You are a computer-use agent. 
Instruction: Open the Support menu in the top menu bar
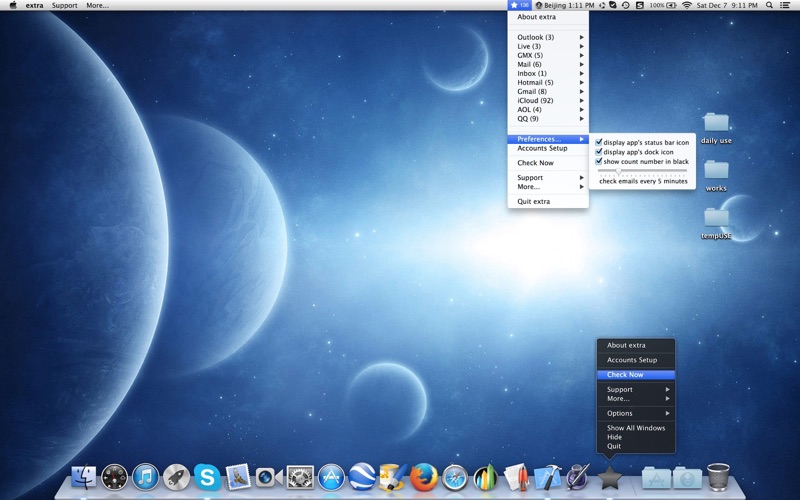point(64,5)
